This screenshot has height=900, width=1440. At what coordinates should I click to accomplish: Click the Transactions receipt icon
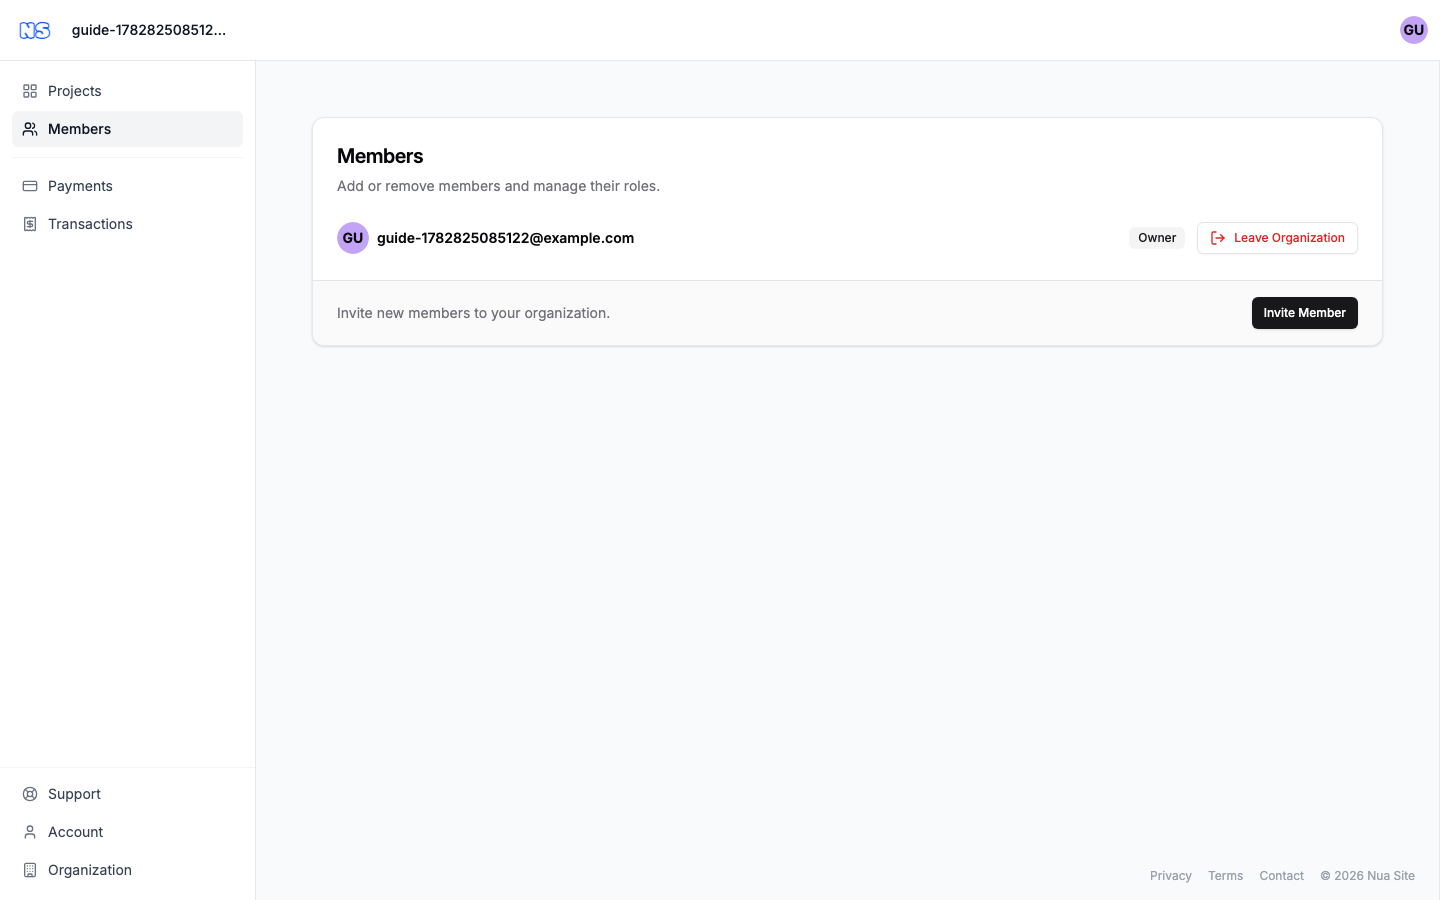(x=30, y=224)
